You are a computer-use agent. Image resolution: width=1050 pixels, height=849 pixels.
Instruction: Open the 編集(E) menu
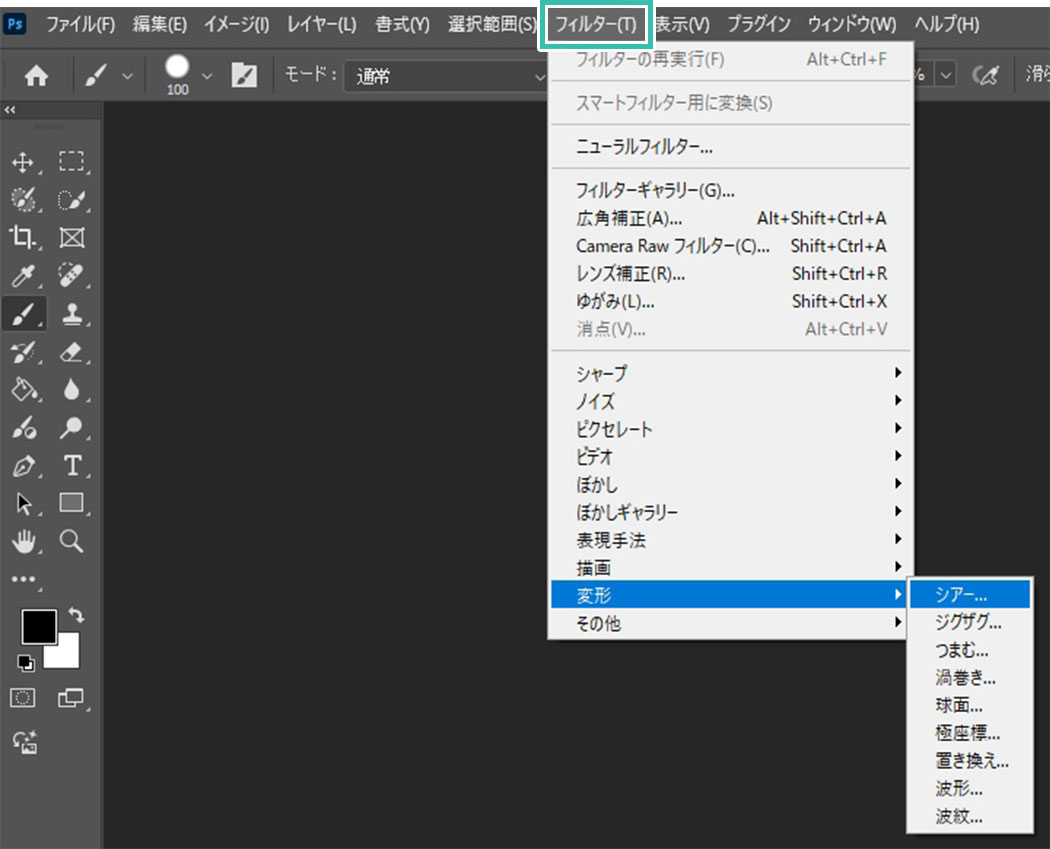tap(159, 25)
